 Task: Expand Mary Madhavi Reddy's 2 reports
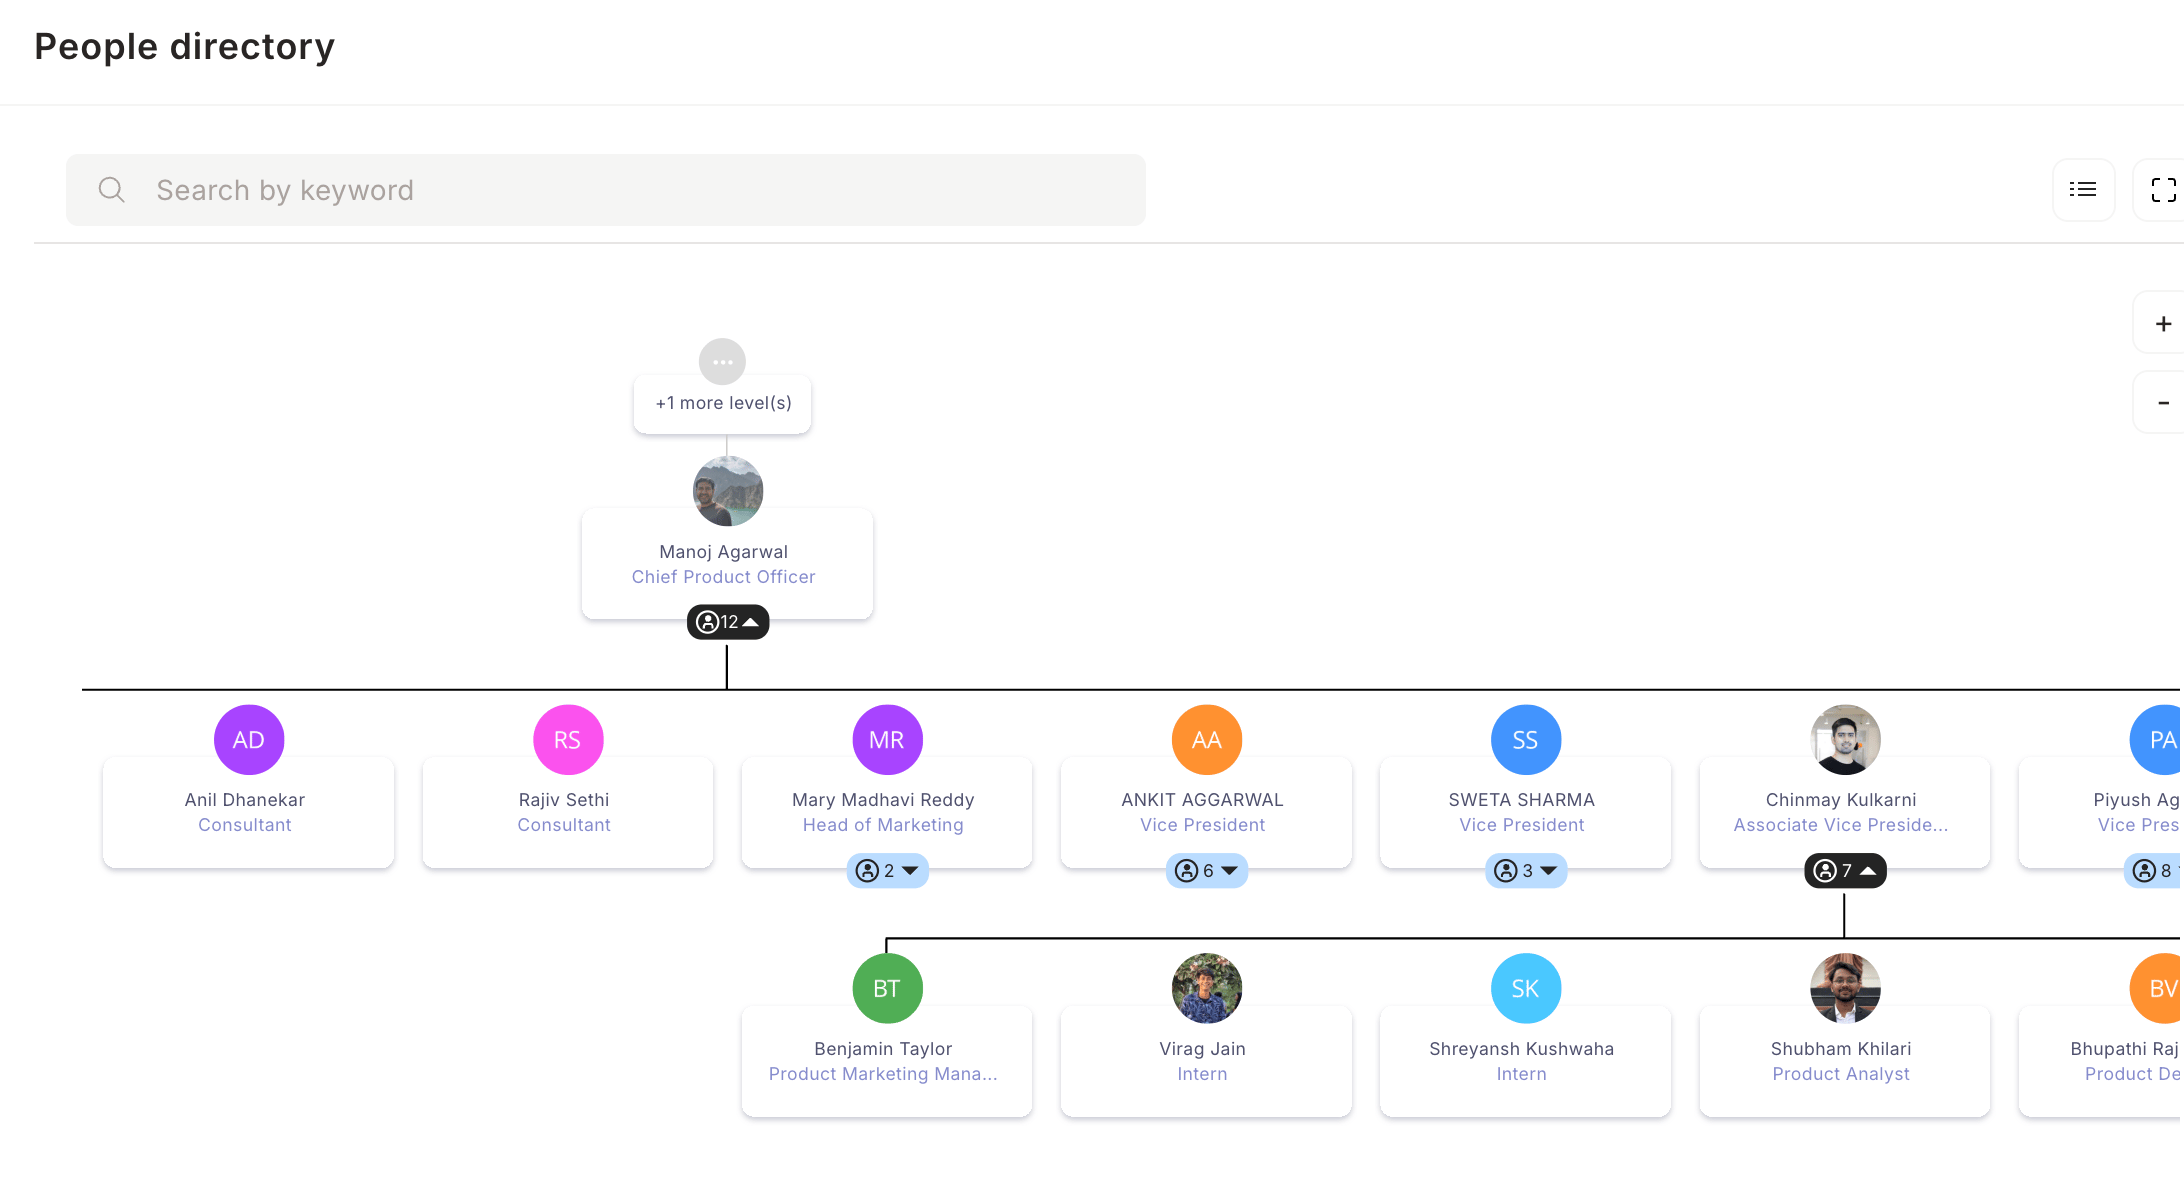[x=887, y=871]
